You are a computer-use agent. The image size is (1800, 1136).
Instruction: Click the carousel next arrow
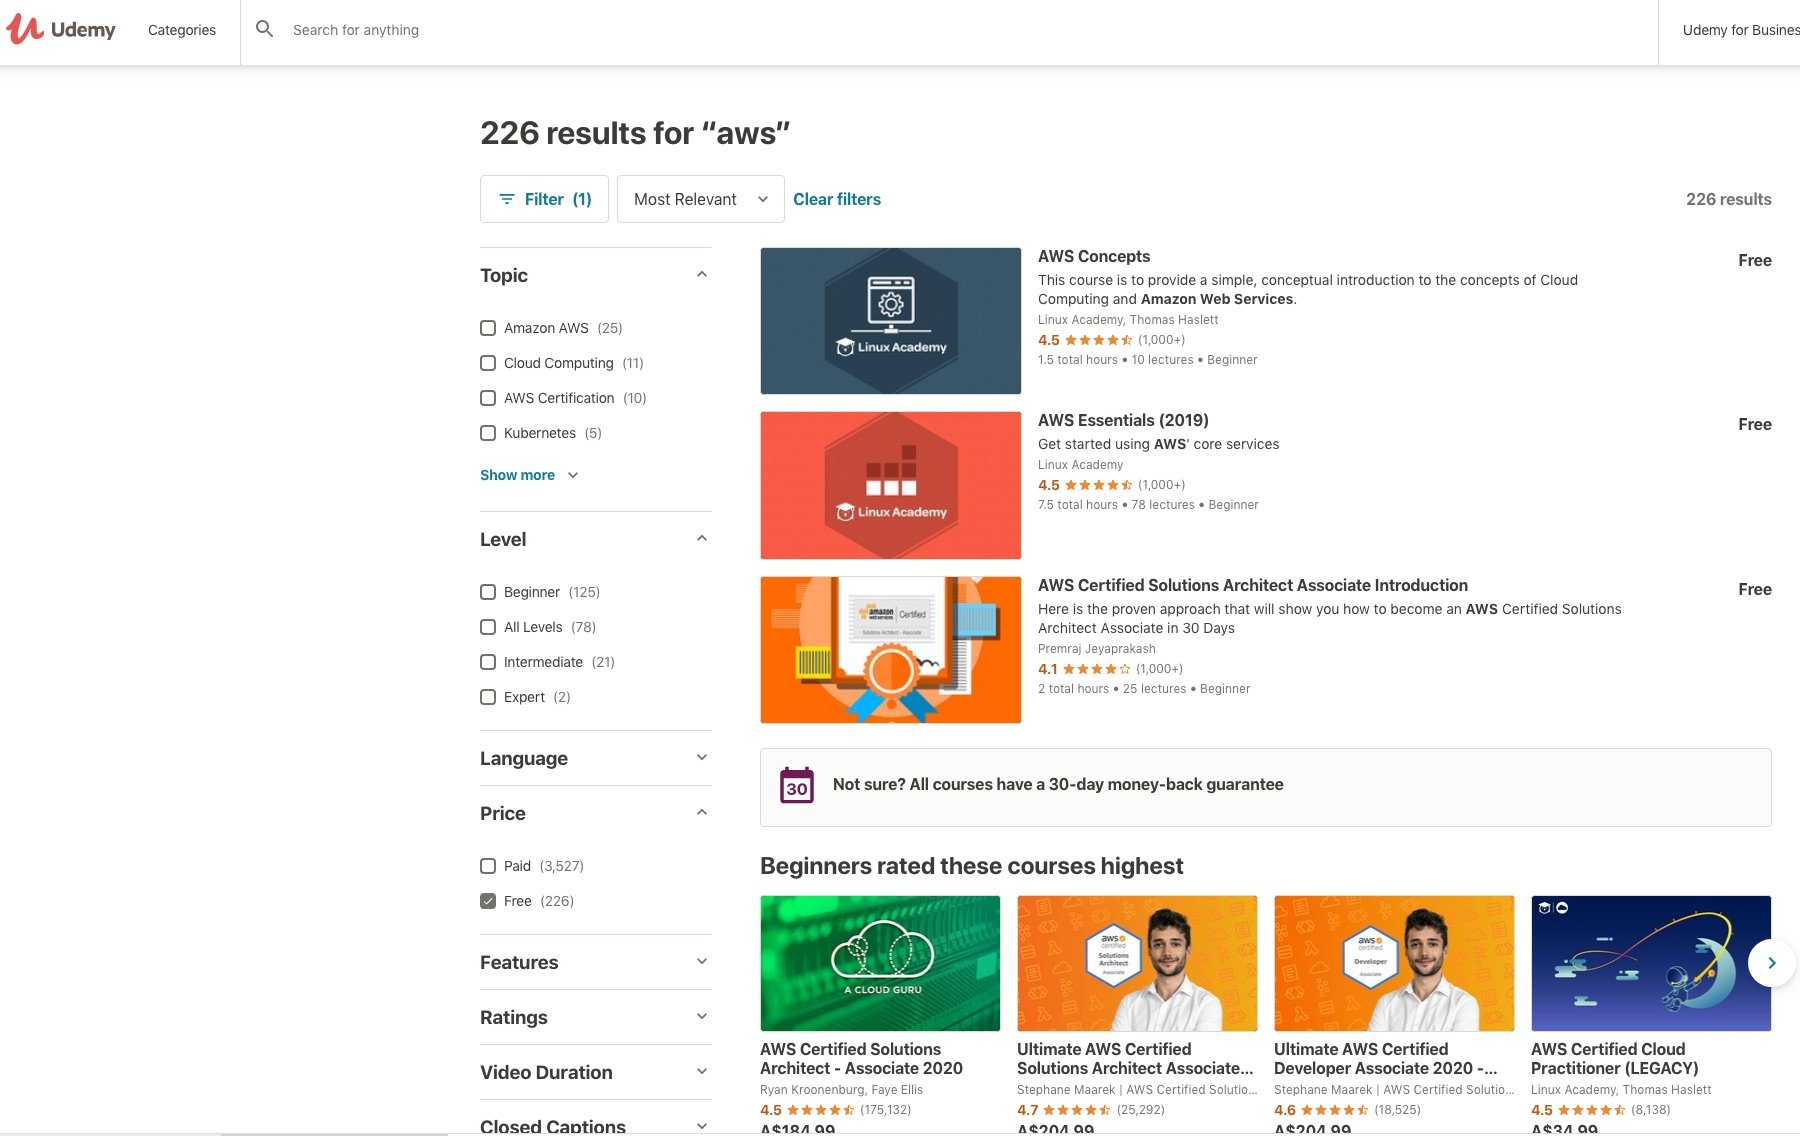click(1771, 963)
